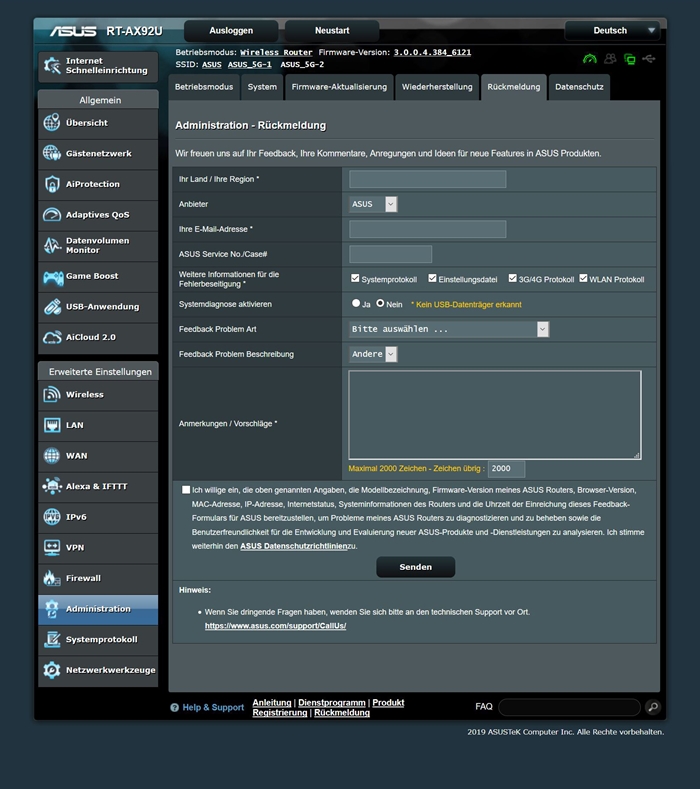Open the Wireless settings icon

click(x=52, y=394)
